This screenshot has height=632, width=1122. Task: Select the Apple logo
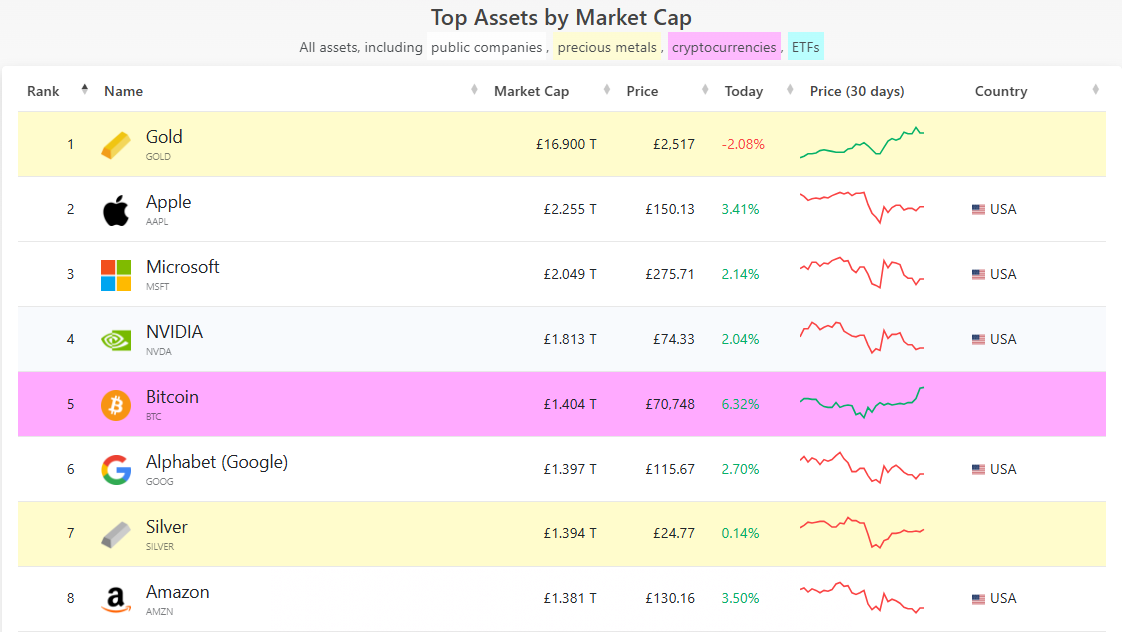[115, 208]
